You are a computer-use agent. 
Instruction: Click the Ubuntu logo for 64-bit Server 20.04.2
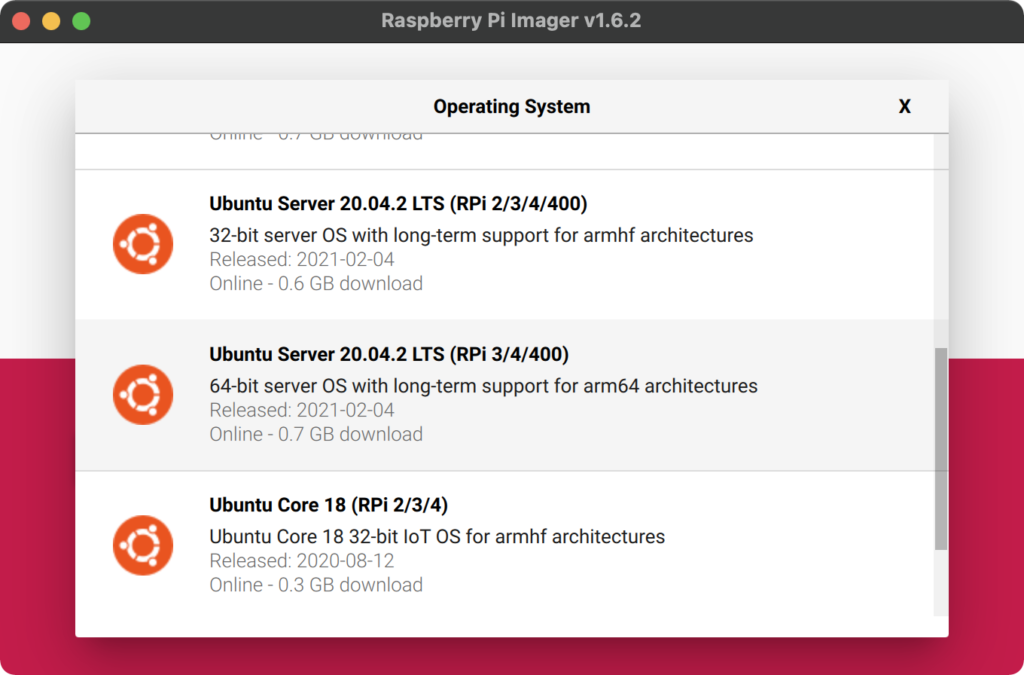143,394
